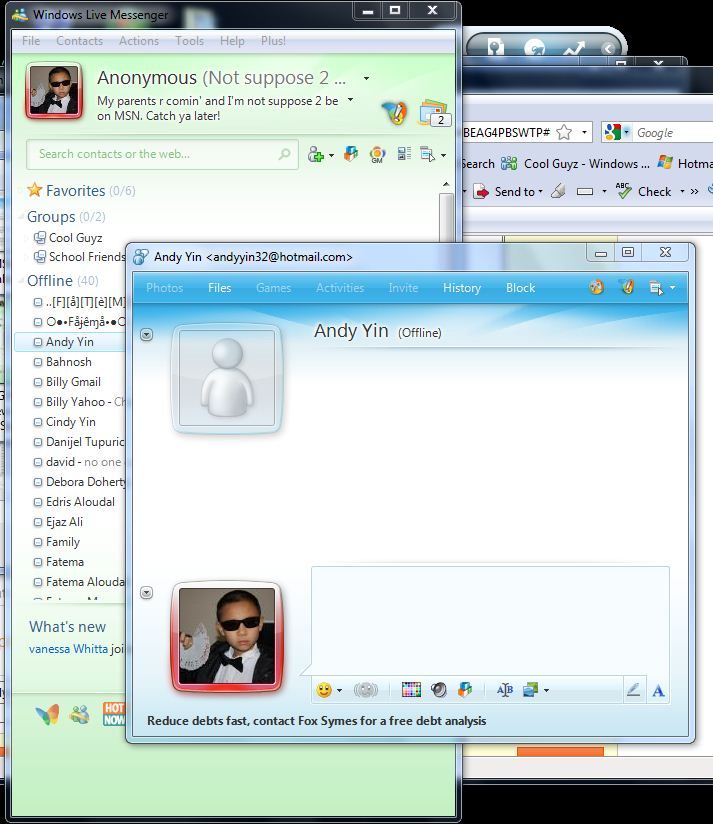Click the share files icon in chat toolbar
This screenshot has height=824, width=713.
pyautogui.click(x=465, y=689)
